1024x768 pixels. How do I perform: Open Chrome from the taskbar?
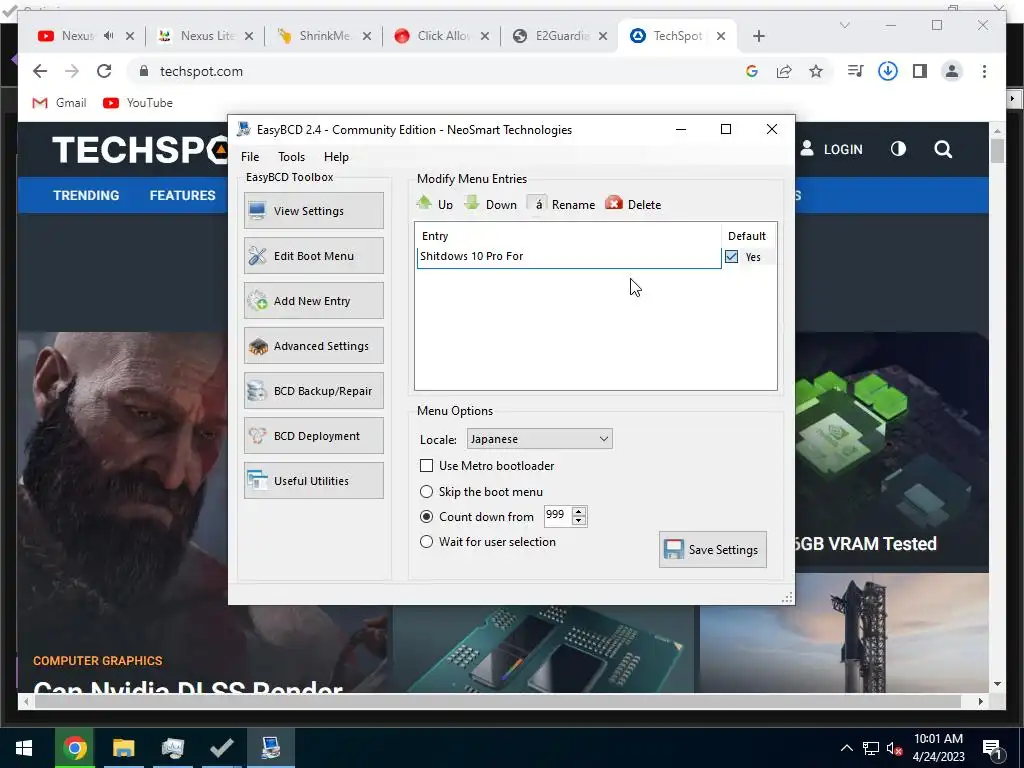click(x=74, y=748)
